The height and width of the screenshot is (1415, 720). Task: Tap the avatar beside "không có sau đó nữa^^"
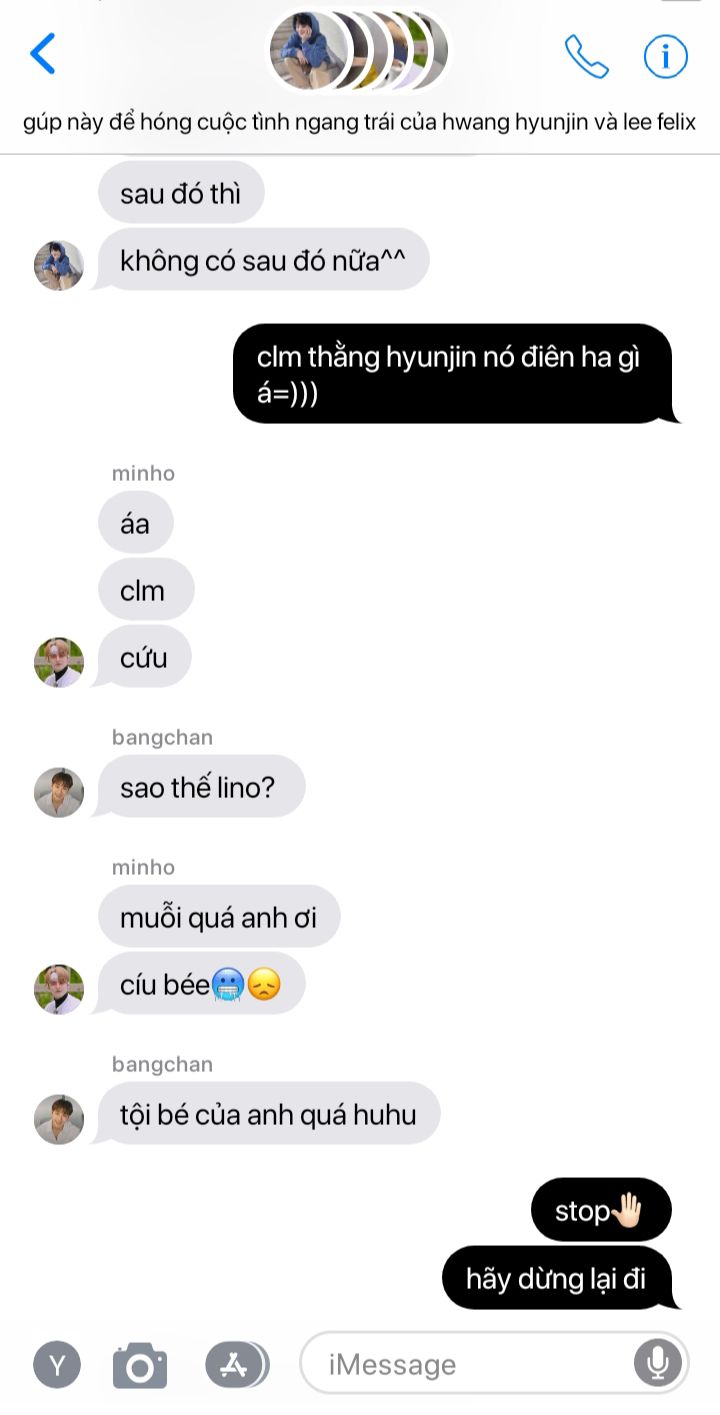pos(59,265)
